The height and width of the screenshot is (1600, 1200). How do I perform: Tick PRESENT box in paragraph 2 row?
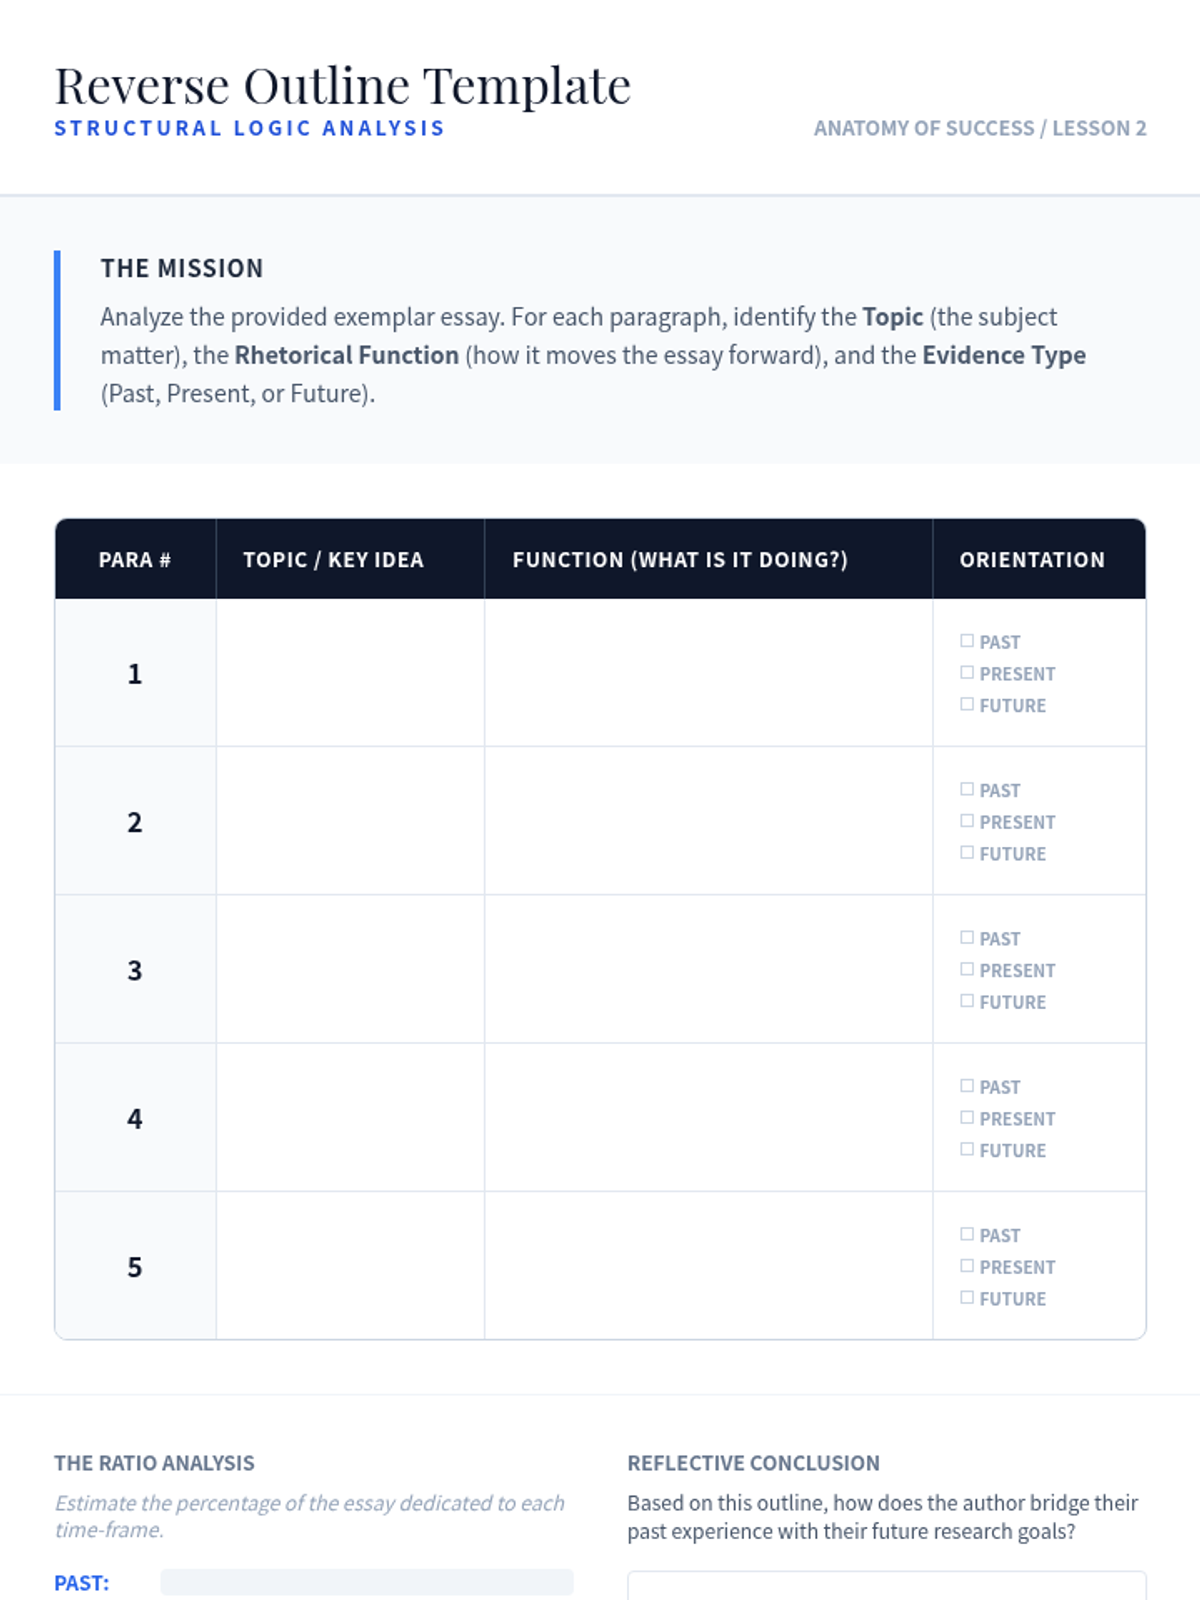pyautogui.click(x=967, y=821)
